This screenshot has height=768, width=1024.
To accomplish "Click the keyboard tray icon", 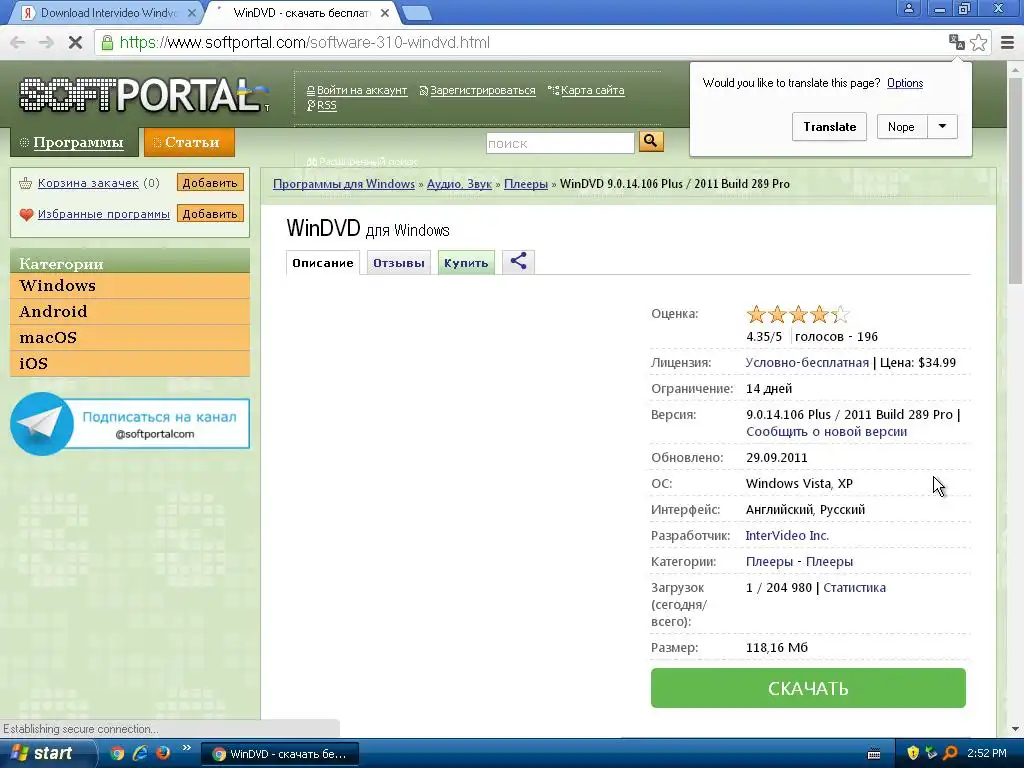I will click(x=874, y=754).
